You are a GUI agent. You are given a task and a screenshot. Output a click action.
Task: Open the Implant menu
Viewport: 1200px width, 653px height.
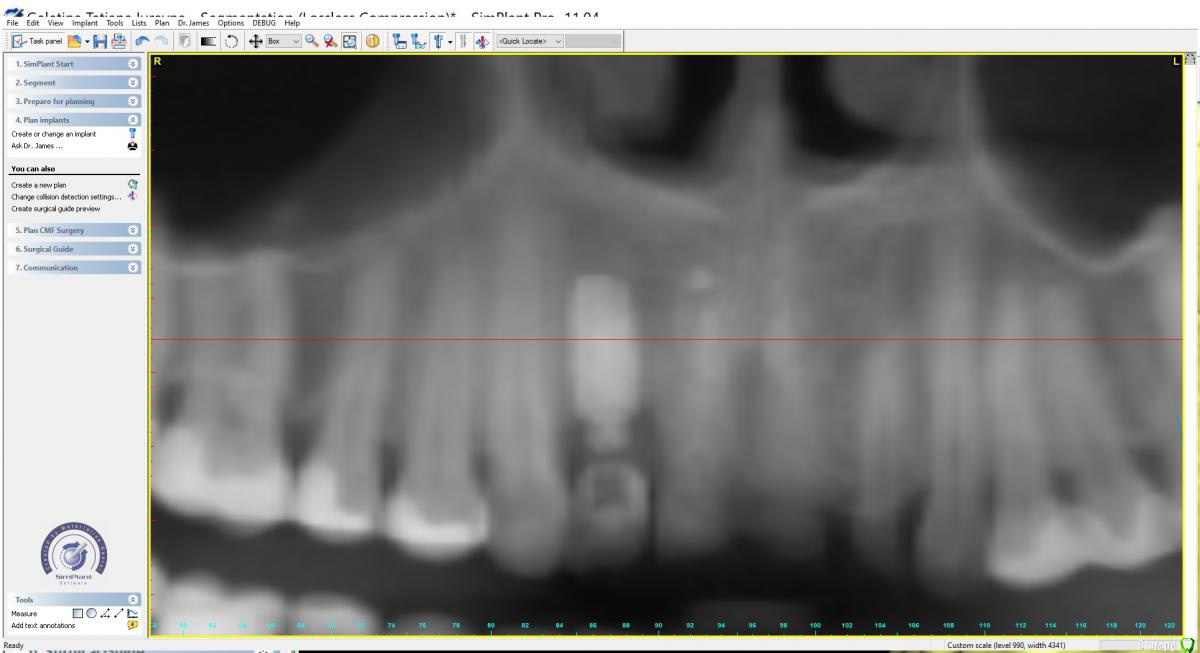[84, 23]
